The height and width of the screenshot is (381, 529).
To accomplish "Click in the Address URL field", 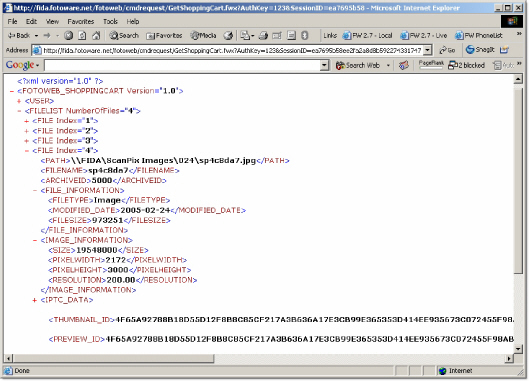I will [232, 50].
